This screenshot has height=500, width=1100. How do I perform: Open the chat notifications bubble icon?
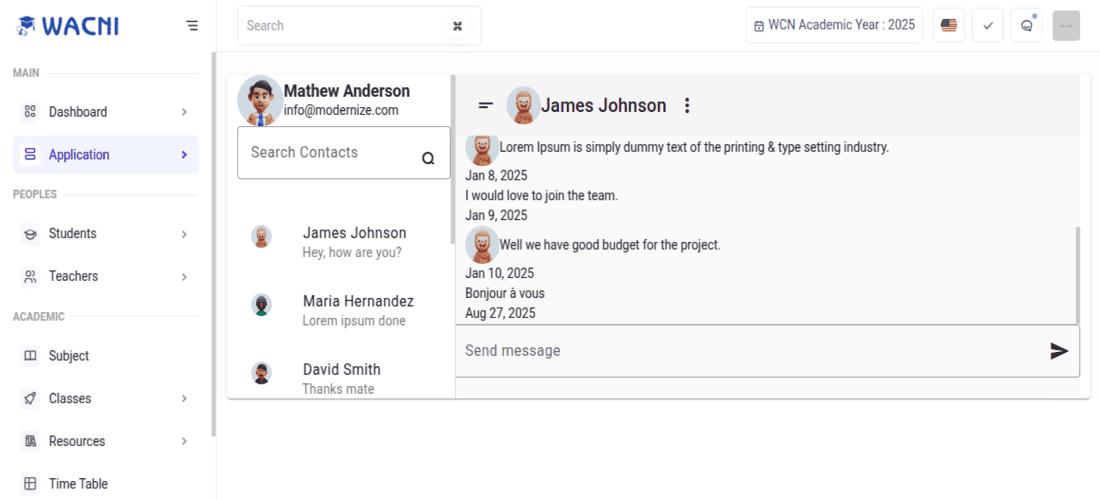click(1026, 26)
